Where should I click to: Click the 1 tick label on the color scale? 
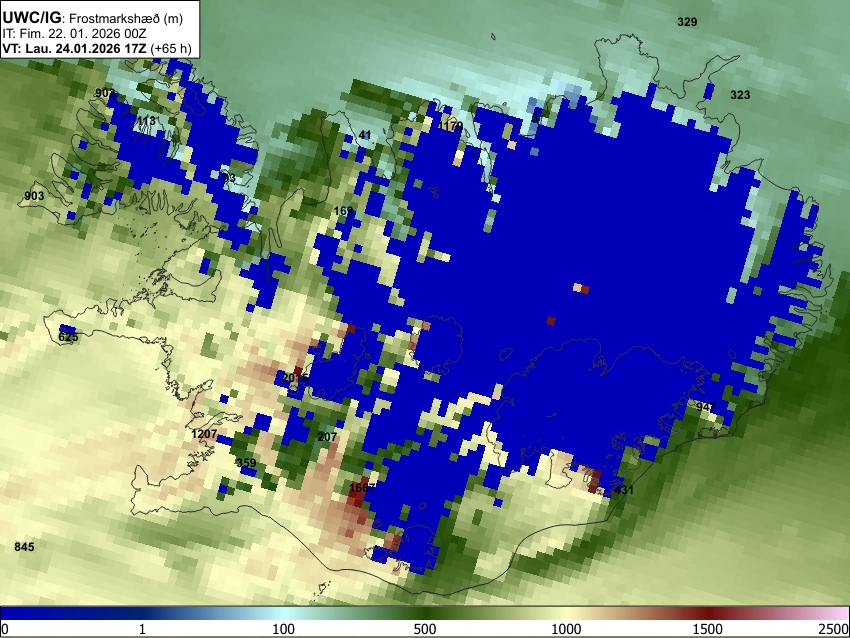tap(142, 629)
